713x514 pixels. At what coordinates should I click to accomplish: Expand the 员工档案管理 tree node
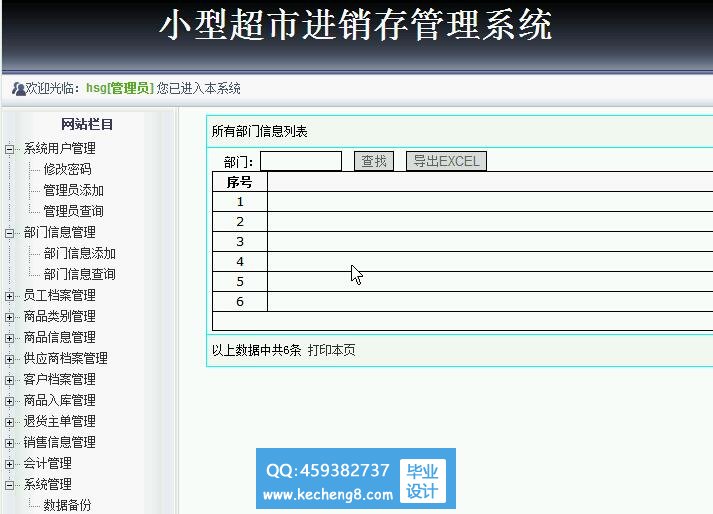(9, 296)
